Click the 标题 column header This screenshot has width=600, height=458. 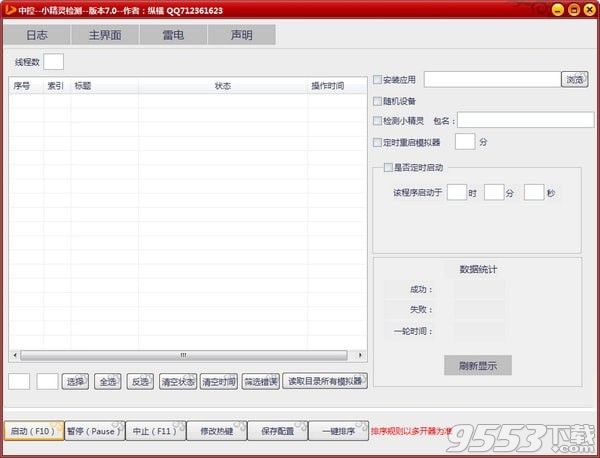(104, 86)
